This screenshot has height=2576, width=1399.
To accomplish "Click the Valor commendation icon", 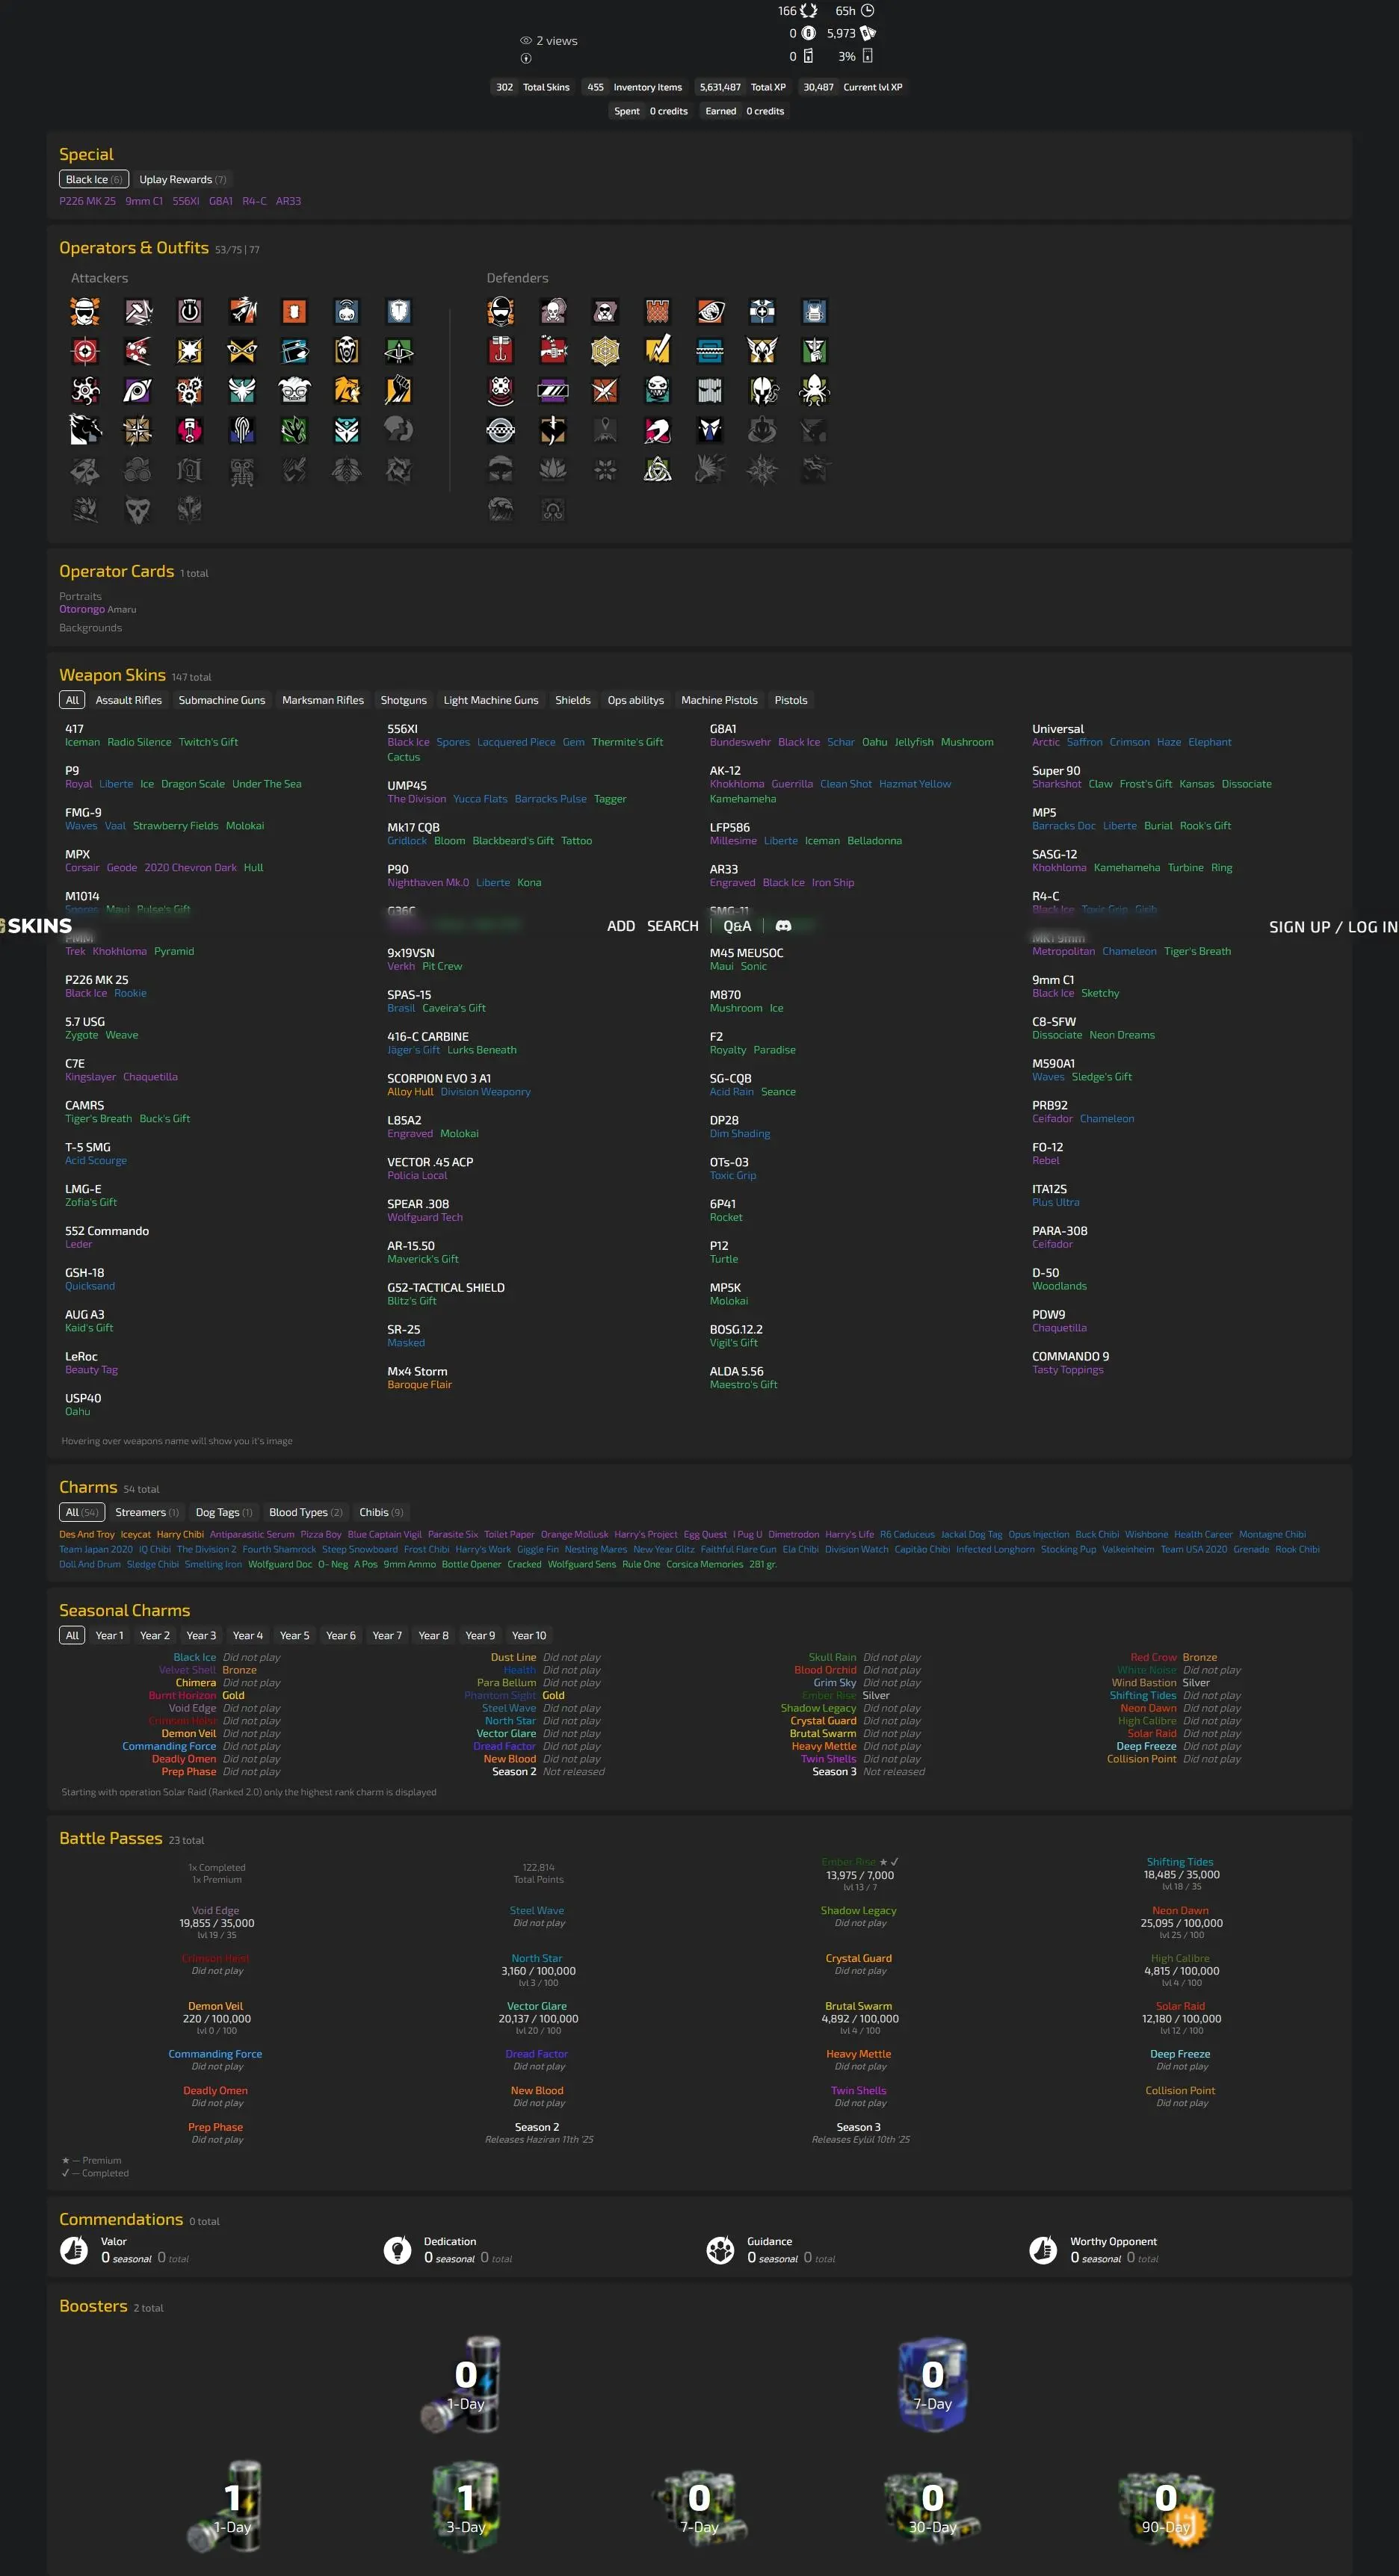I will click(x=74, y=2249).
